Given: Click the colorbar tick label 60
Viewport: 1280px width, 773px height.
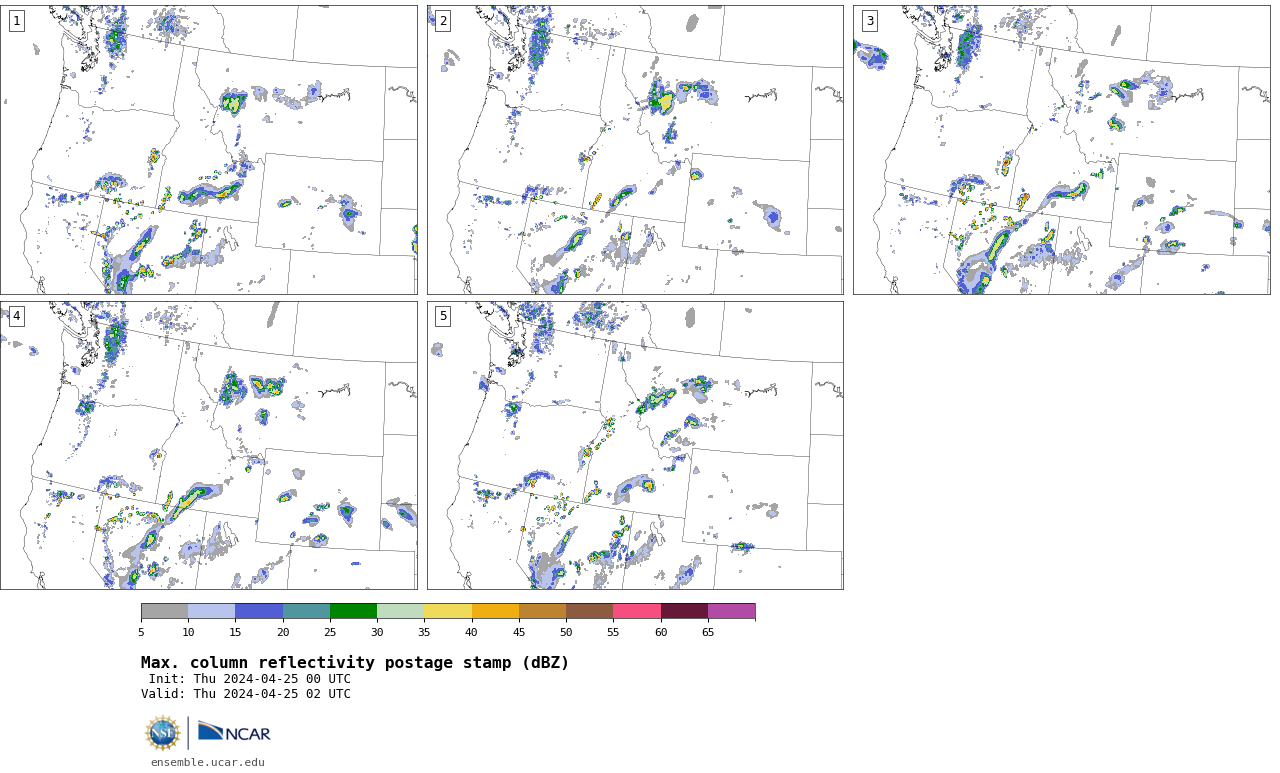Looking at the screenshot, I should click(x=661, y=632).
